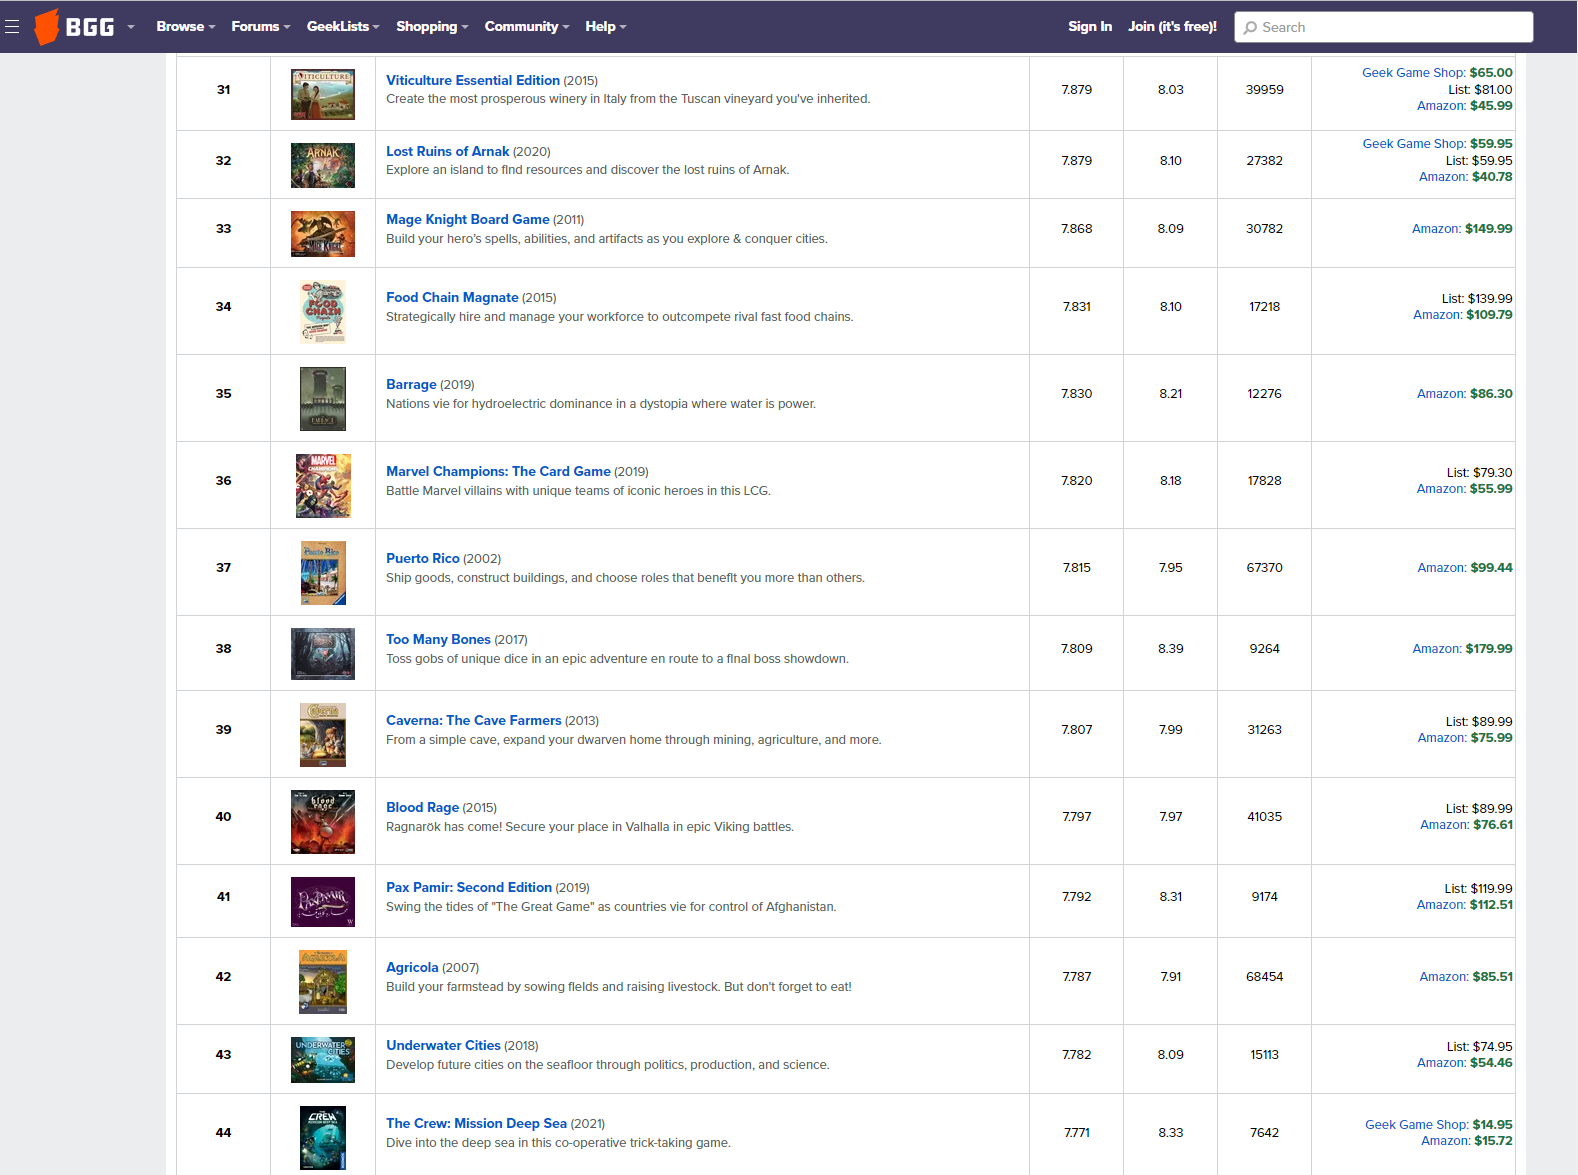Open Agricola thumbnail
This screenshot has height=1175, width=1578.
pyautogui.click(x=323, y=981)
